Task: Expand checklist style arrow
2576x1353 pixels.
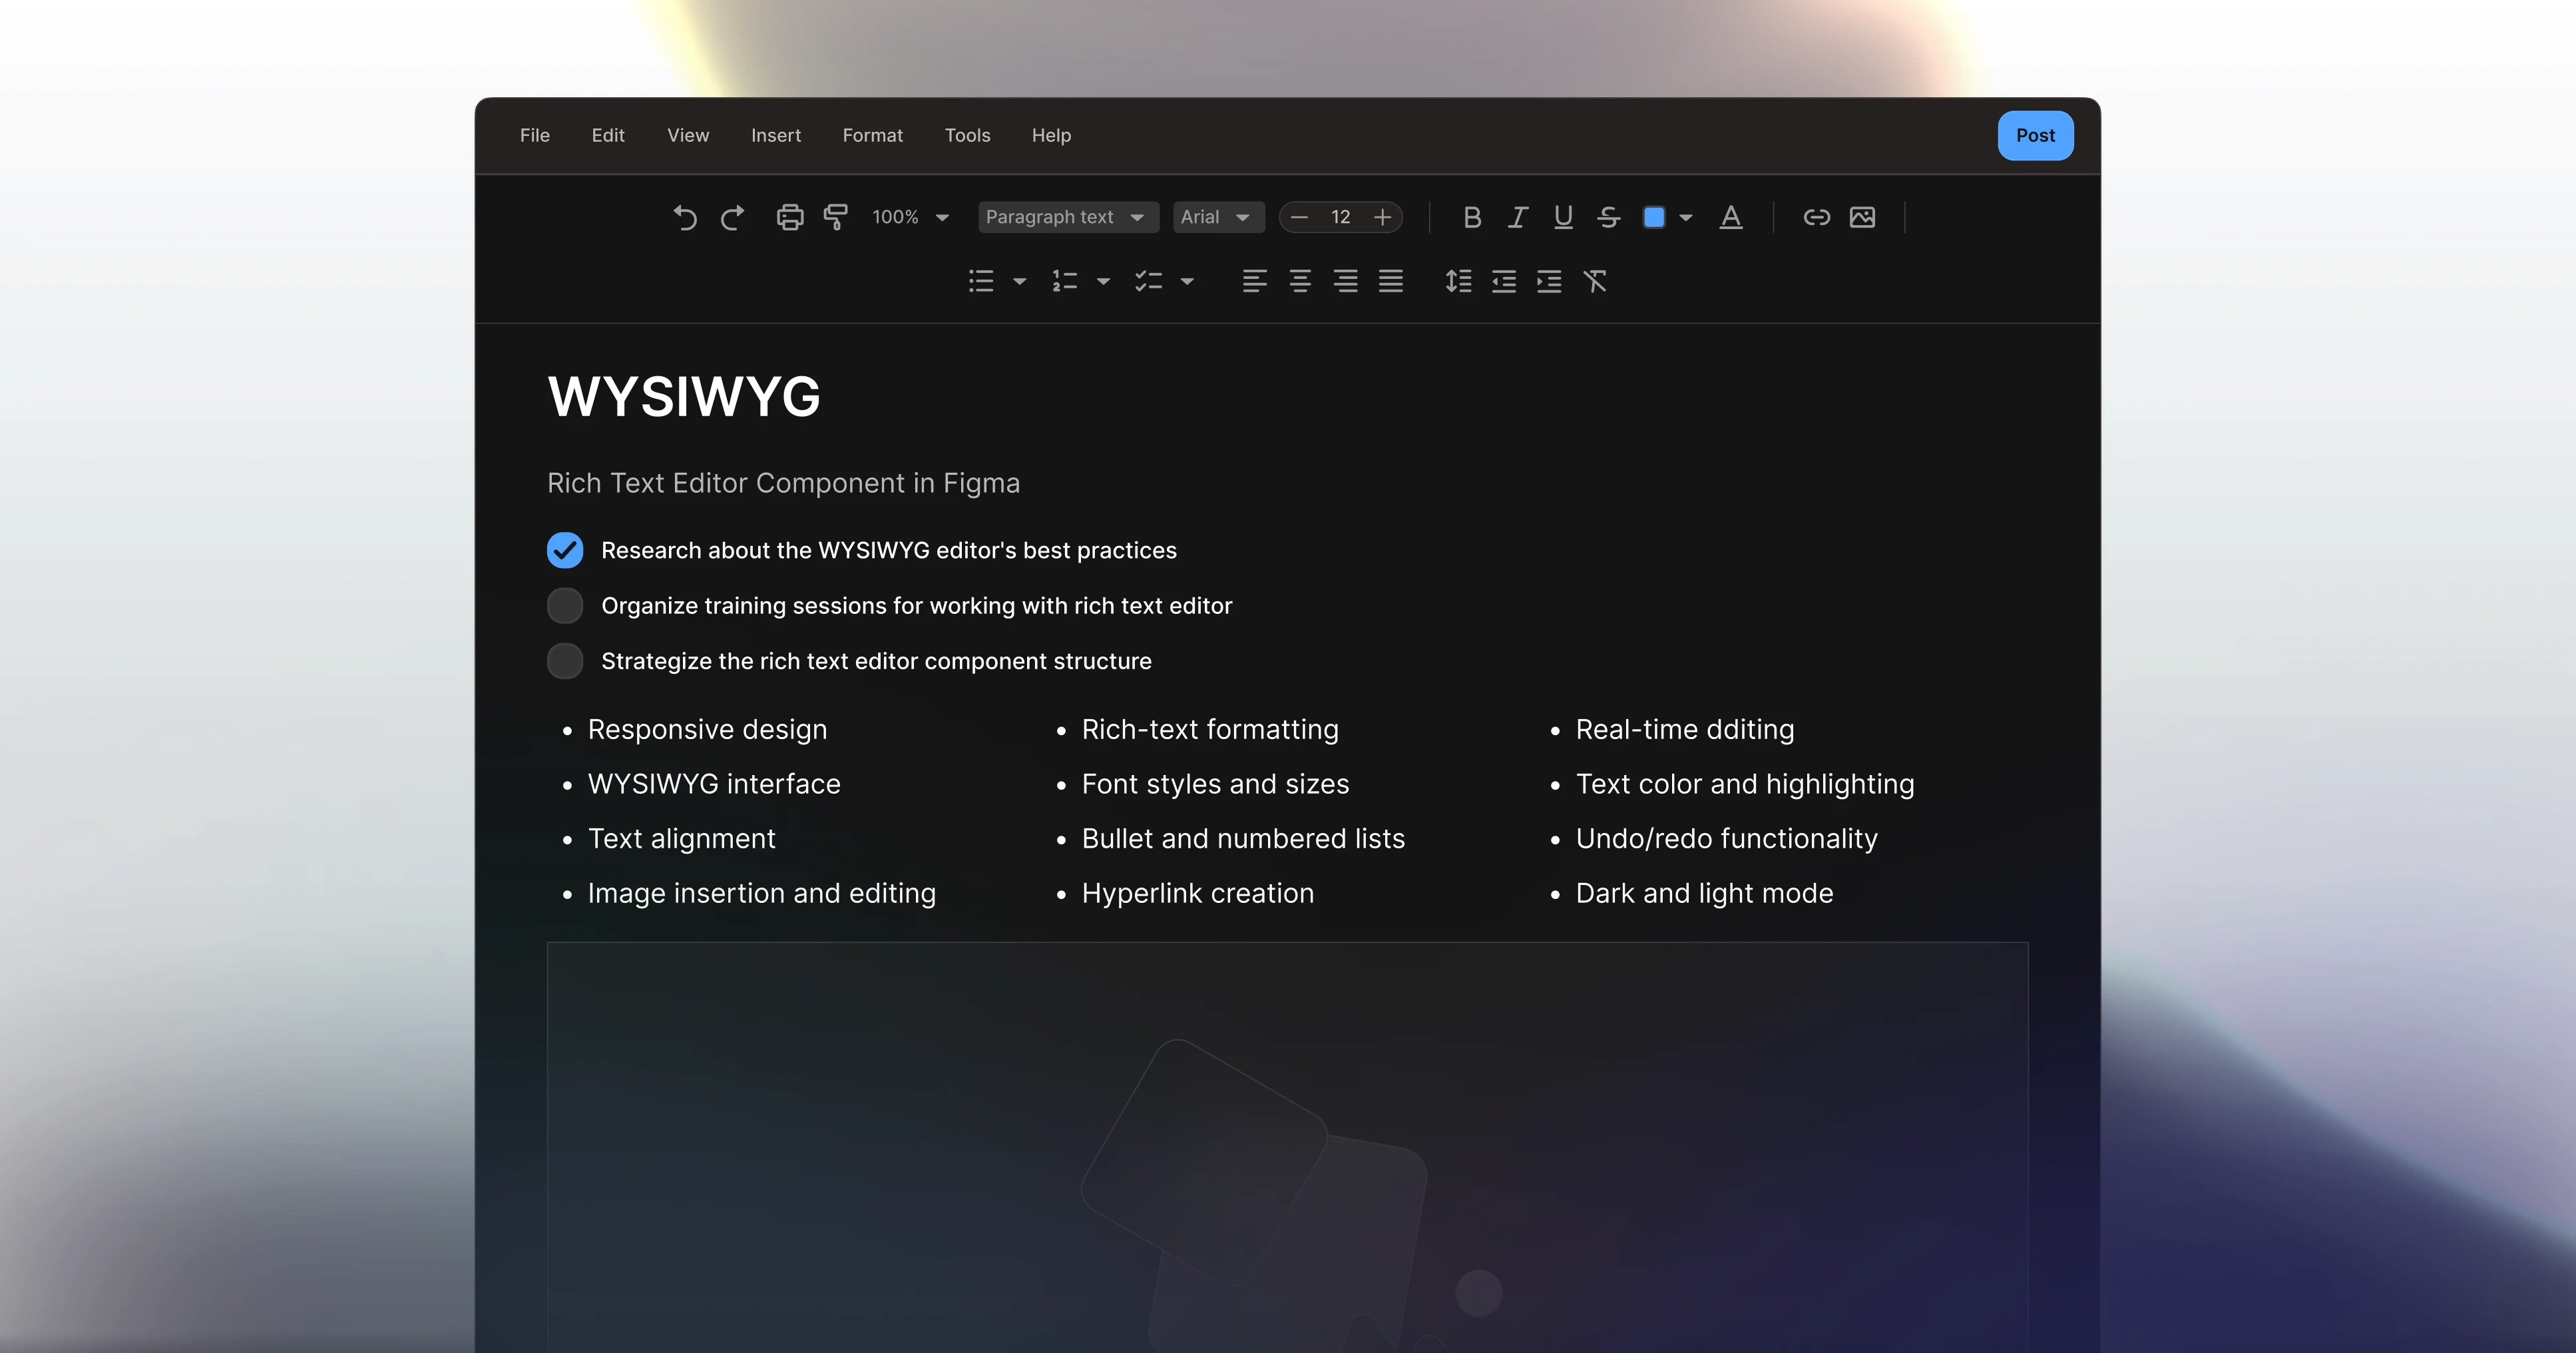Action: tap(1187, 282)
